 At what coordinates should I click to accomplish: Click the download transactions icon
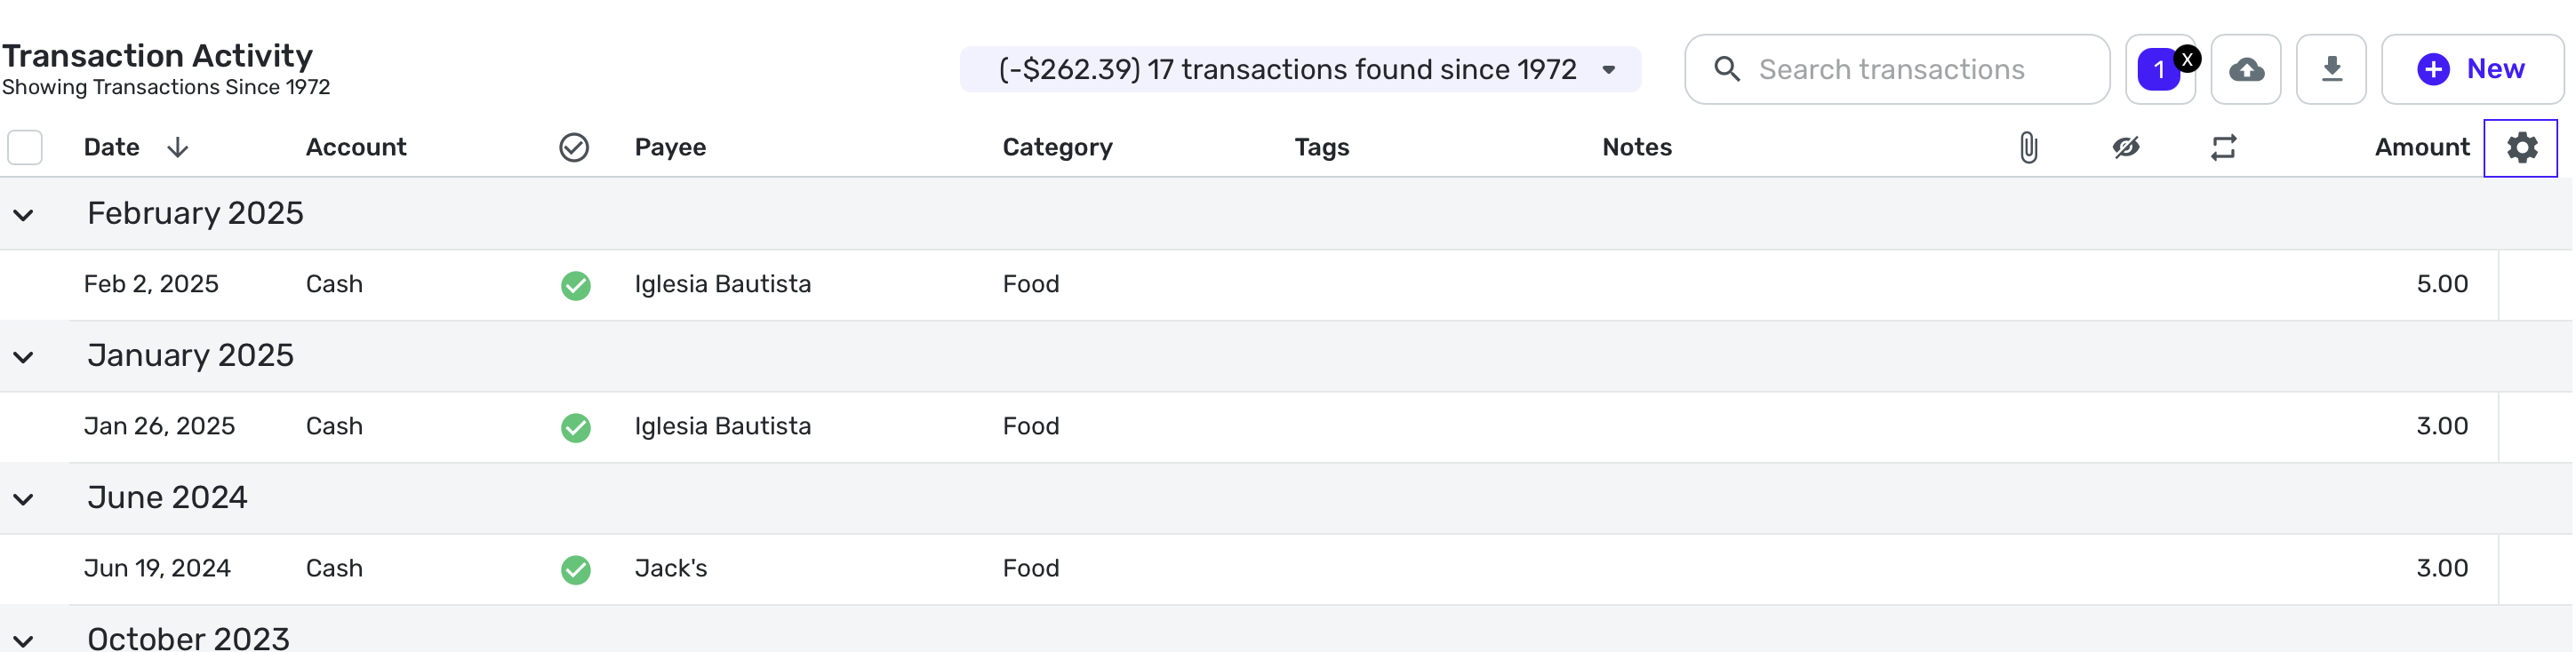pyautogui.click(x=2330, y=70)
